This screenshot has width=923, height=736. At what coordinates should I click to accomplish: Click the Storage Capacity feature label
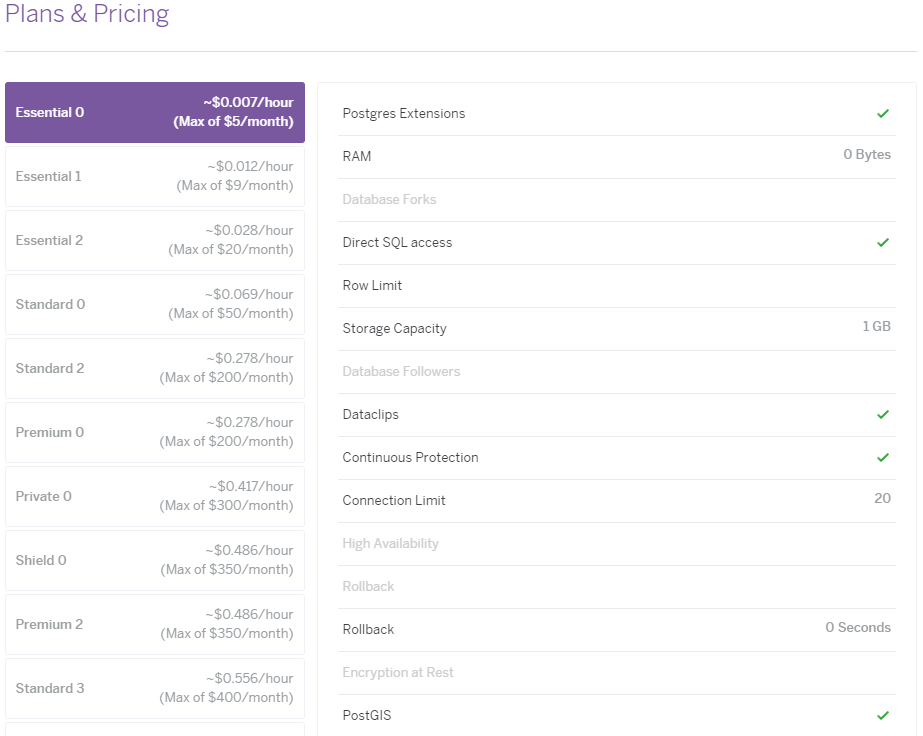pos(394,329)
